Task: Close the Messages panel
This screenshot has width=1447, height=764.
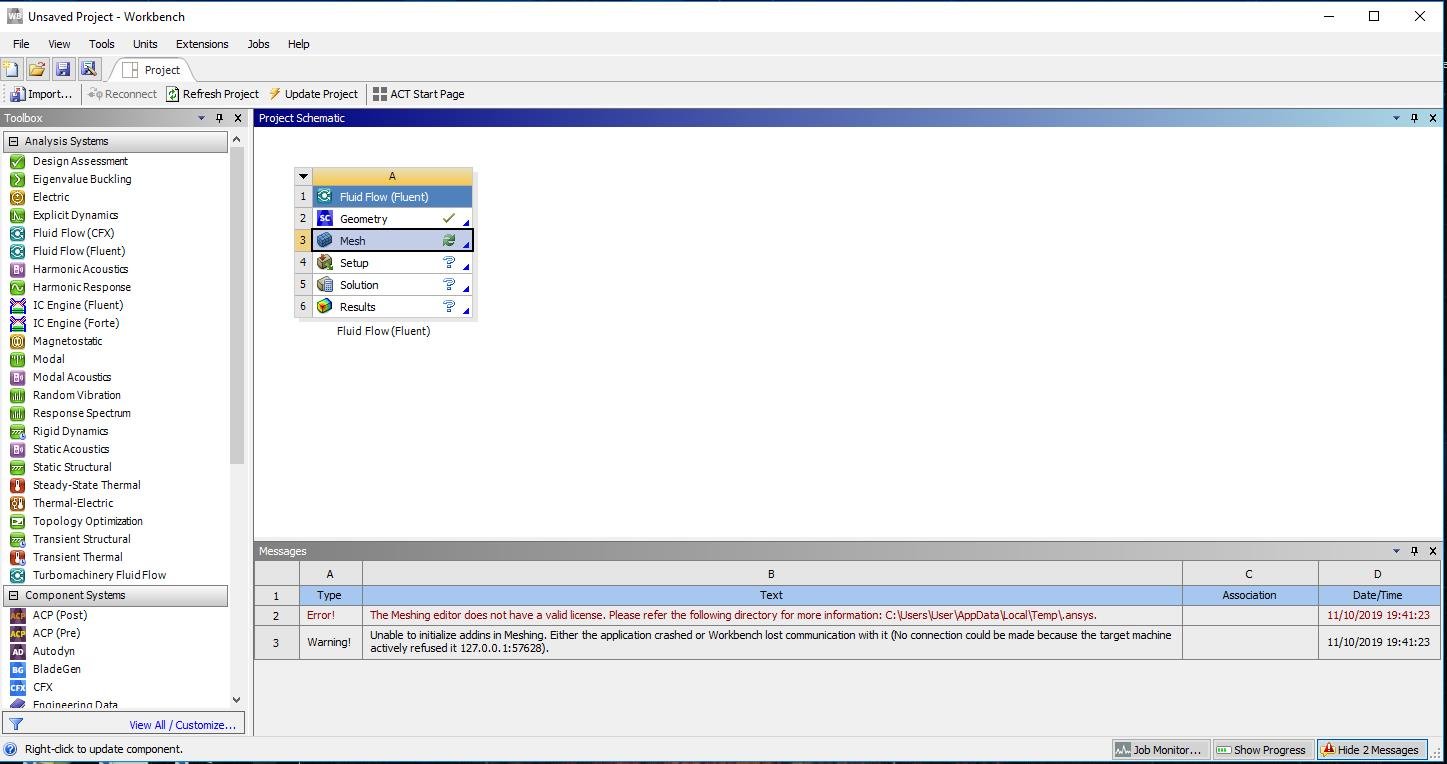Action: 1432,551
